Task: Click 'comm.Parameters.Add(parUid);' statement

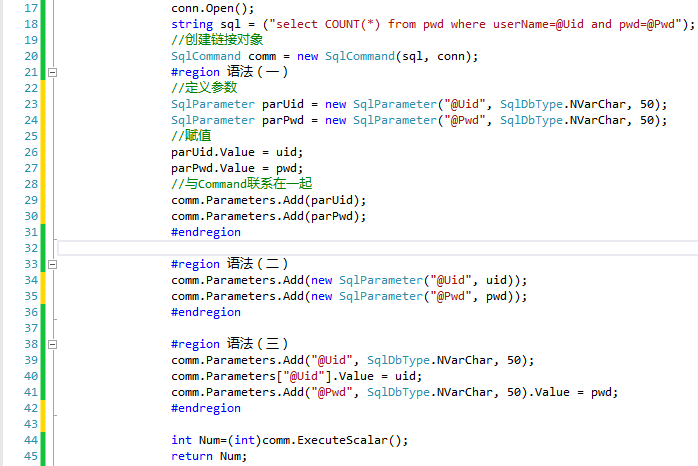Action: (268, 200)
